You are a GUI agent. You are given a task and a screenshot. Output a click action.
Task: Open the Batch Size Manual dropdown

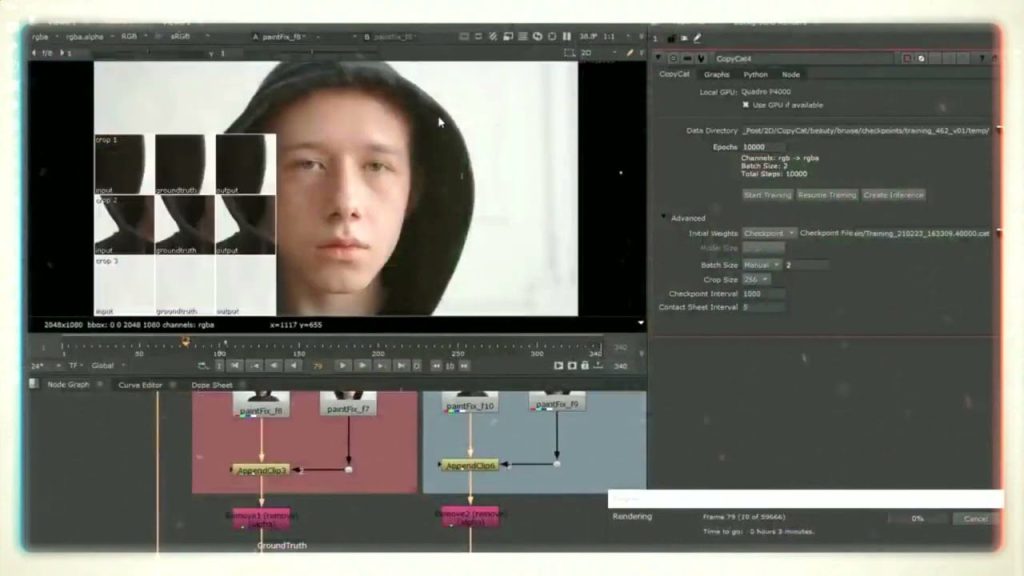(762, 264)
